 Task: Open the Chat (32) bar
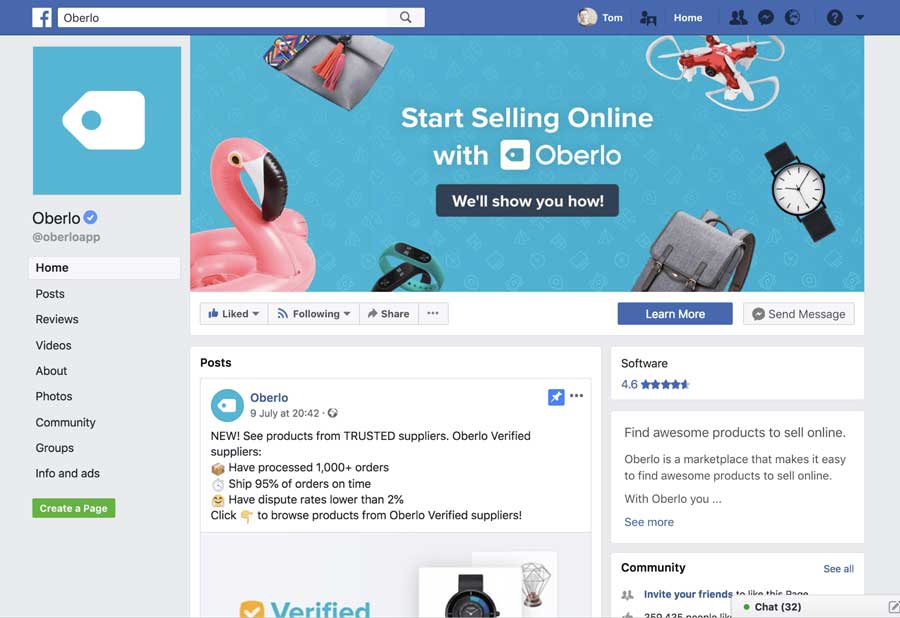point(816,607)
